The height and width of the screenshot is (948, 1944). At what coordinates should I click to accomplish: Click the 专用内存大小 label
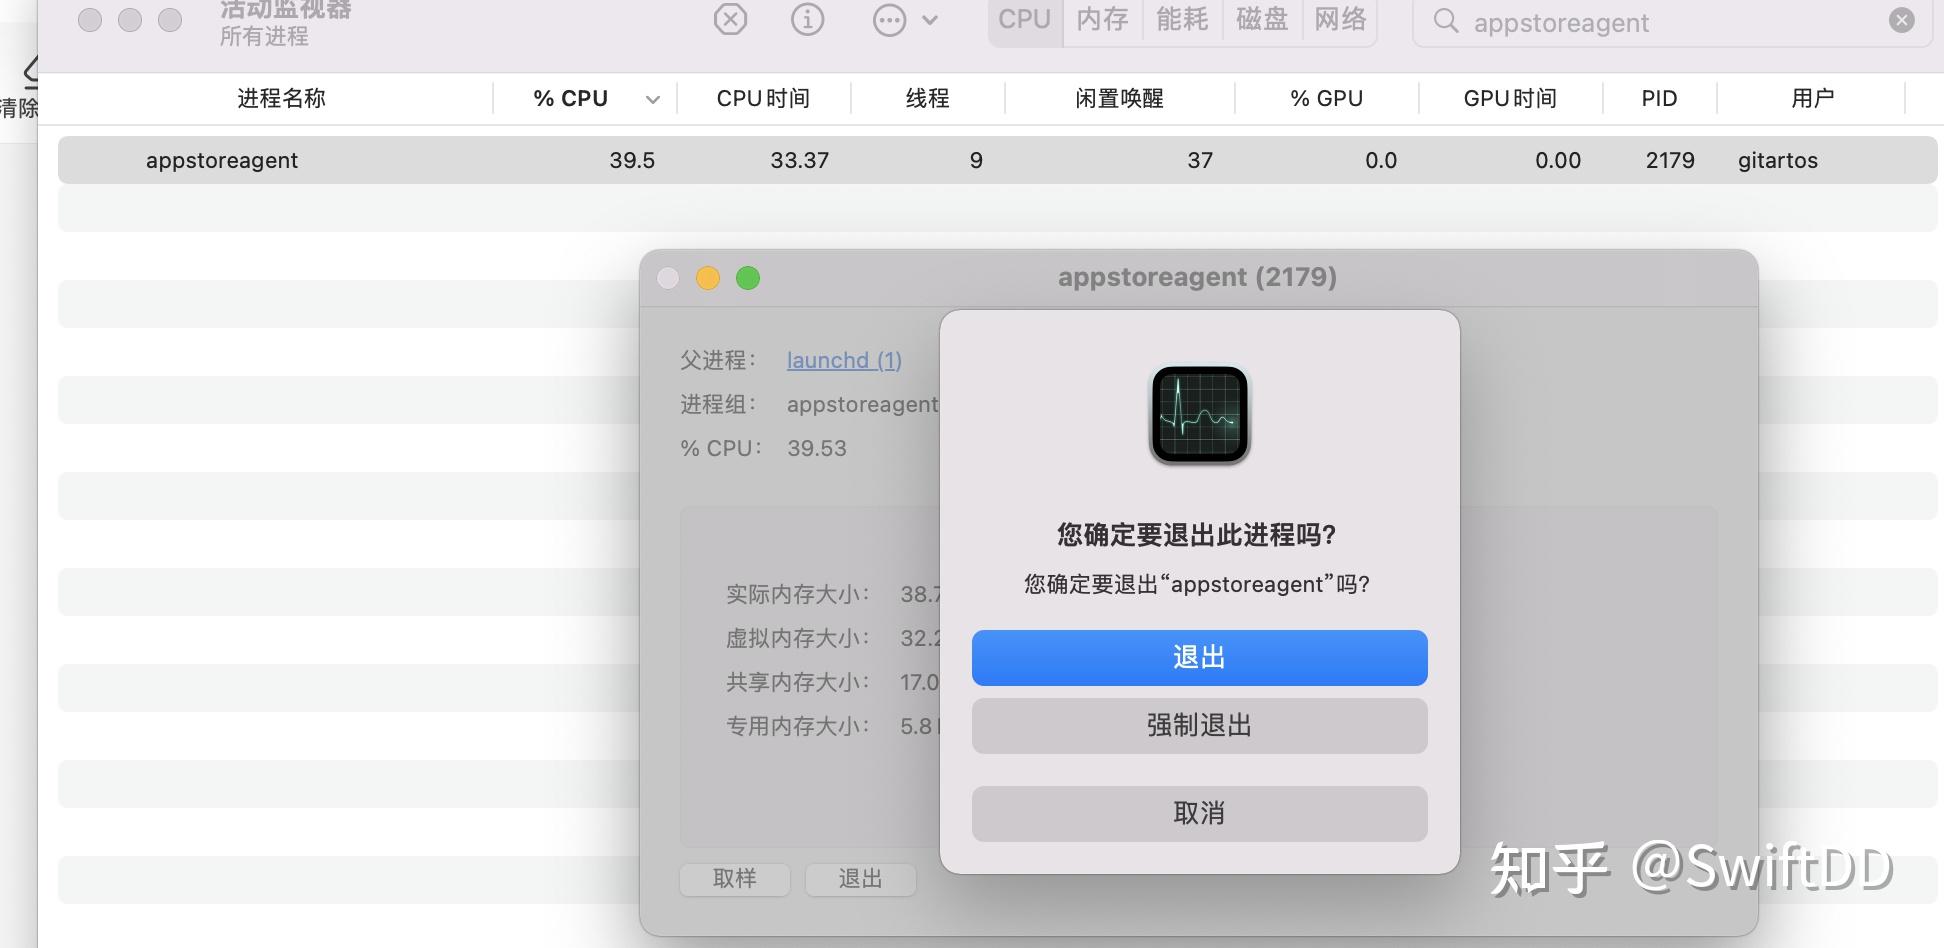(798, 726)
